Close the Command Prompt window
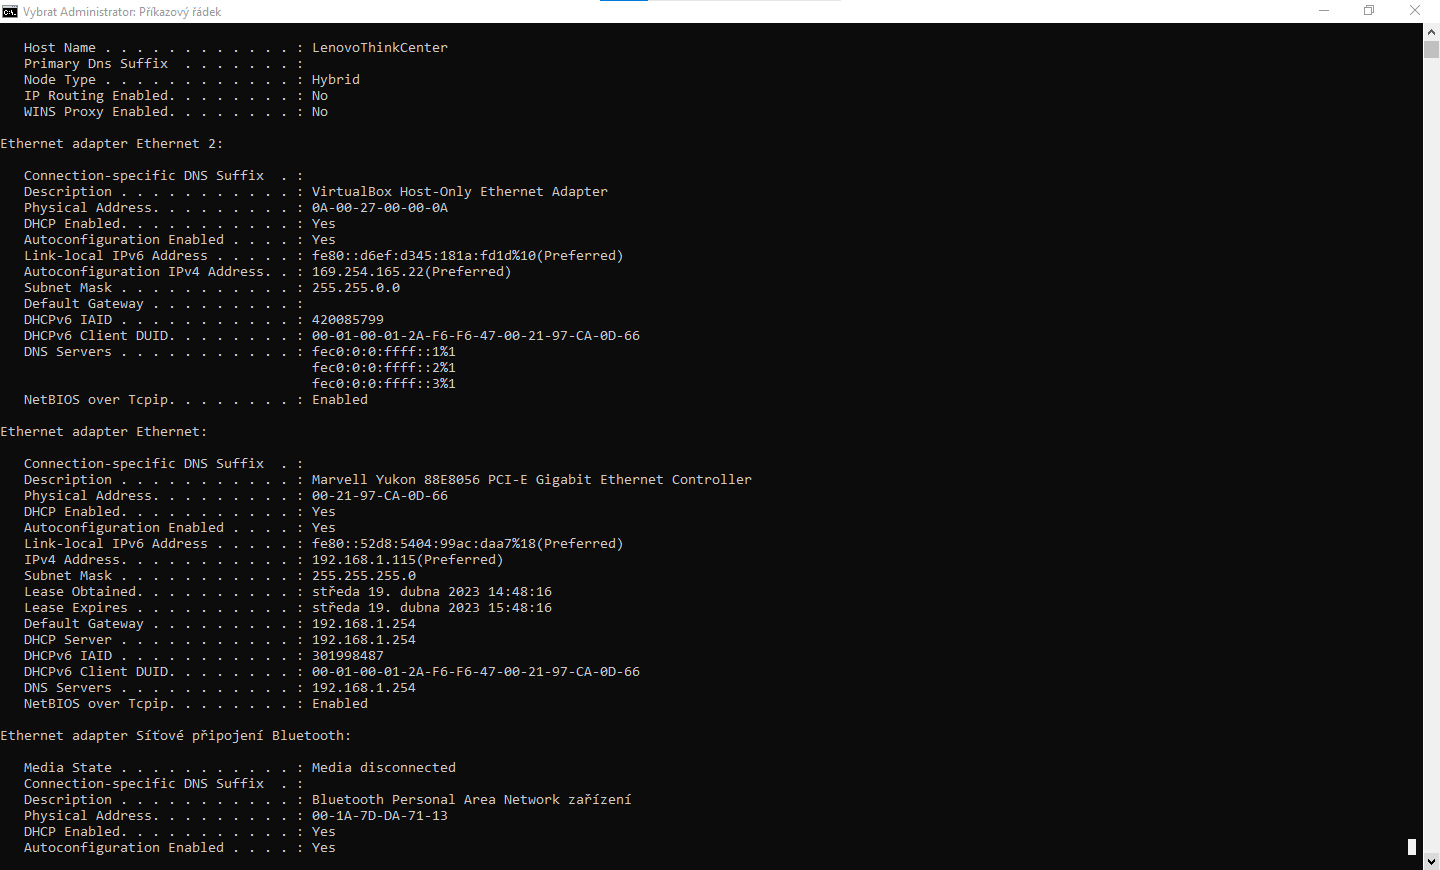This screenshot has width=1440, height=870. point(1415,11)
